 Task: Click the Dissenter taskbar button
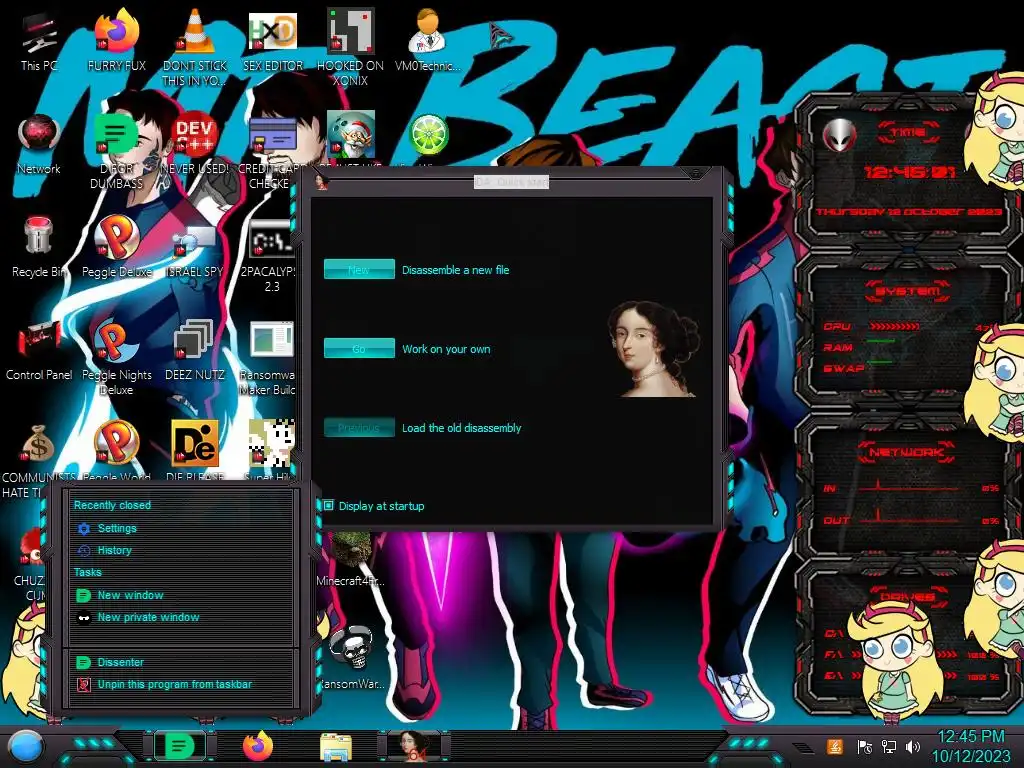tap(179, 746)
